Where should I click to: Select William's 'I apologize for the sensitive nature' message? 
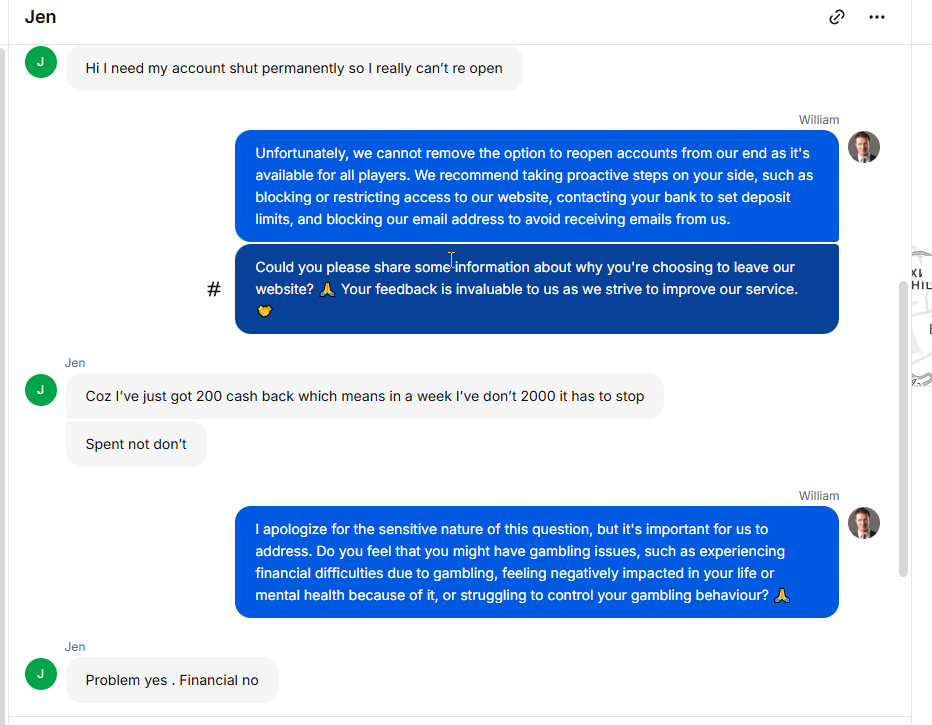[537, 562]
